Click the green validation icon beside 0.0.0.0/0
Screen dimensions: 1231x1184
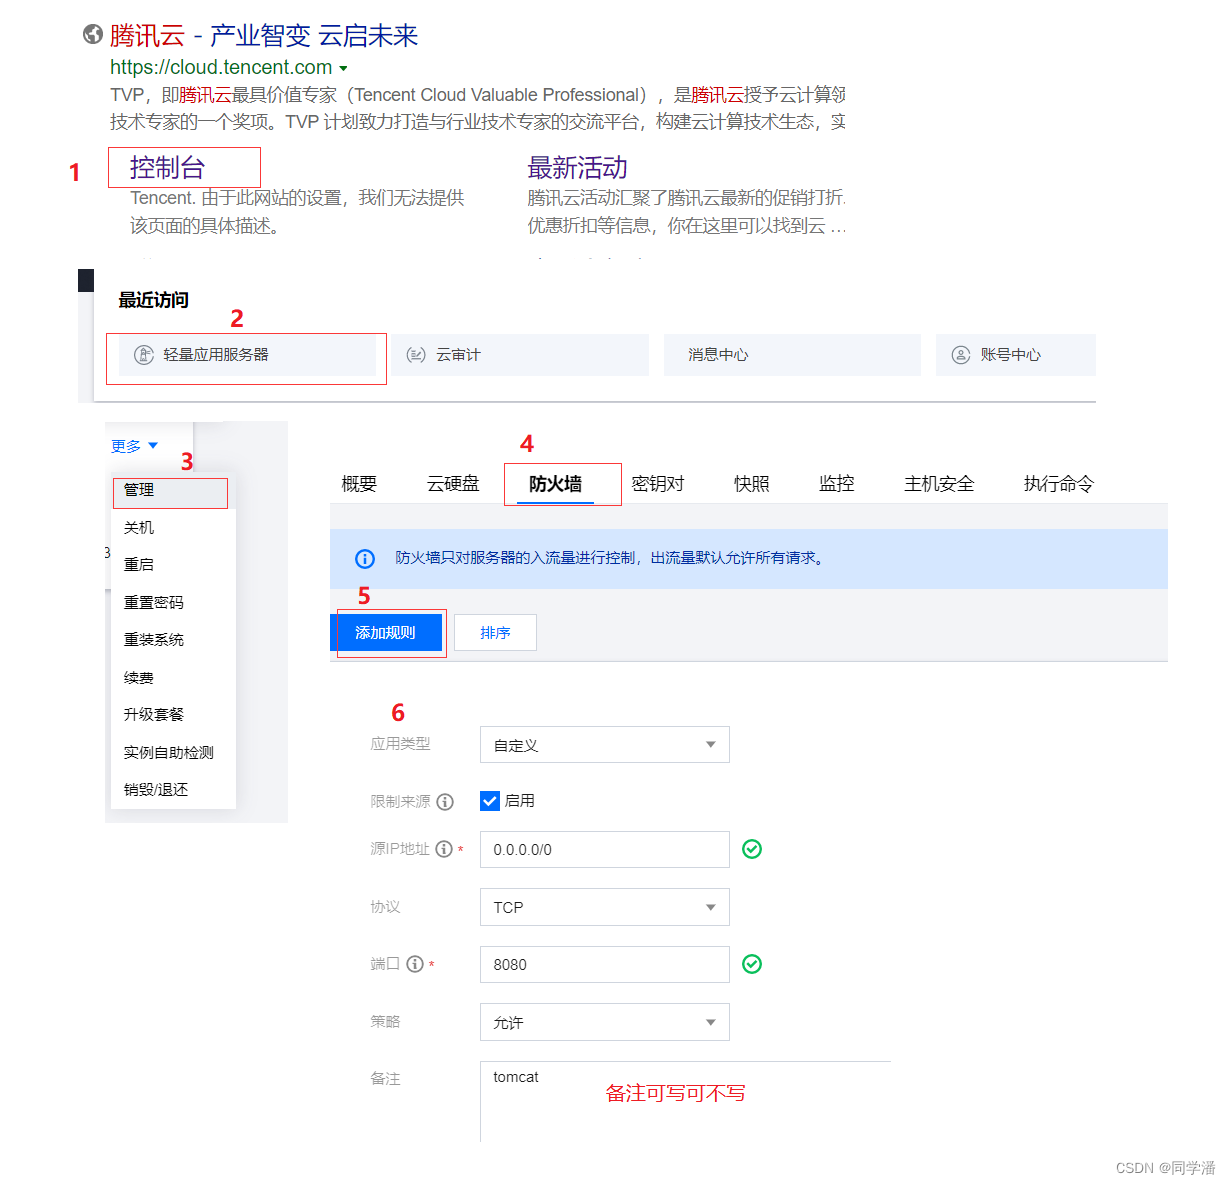pos(752,849)
